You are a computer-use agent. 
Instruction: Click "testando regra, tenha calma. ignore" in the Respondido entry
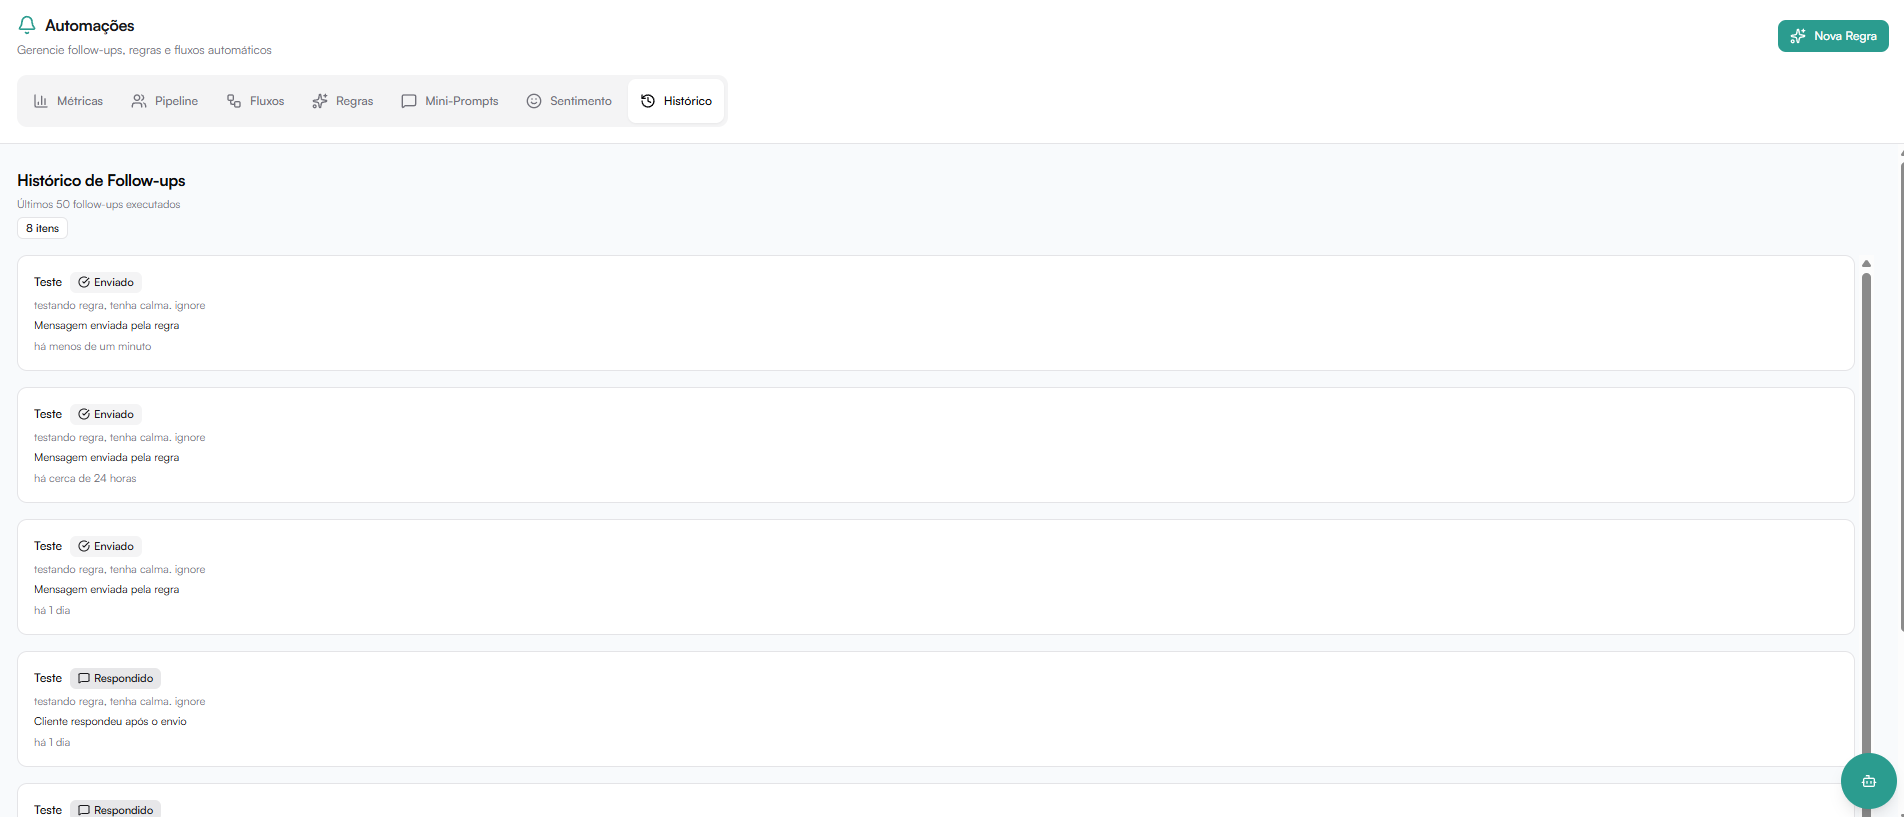click(120, 702)
